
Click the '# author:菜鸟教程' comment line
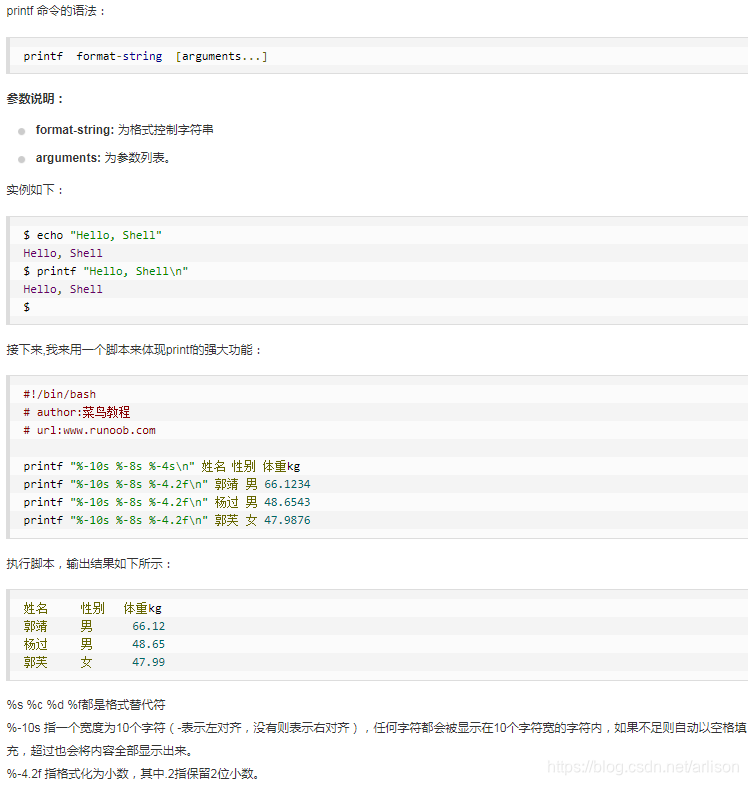[77, 412]
